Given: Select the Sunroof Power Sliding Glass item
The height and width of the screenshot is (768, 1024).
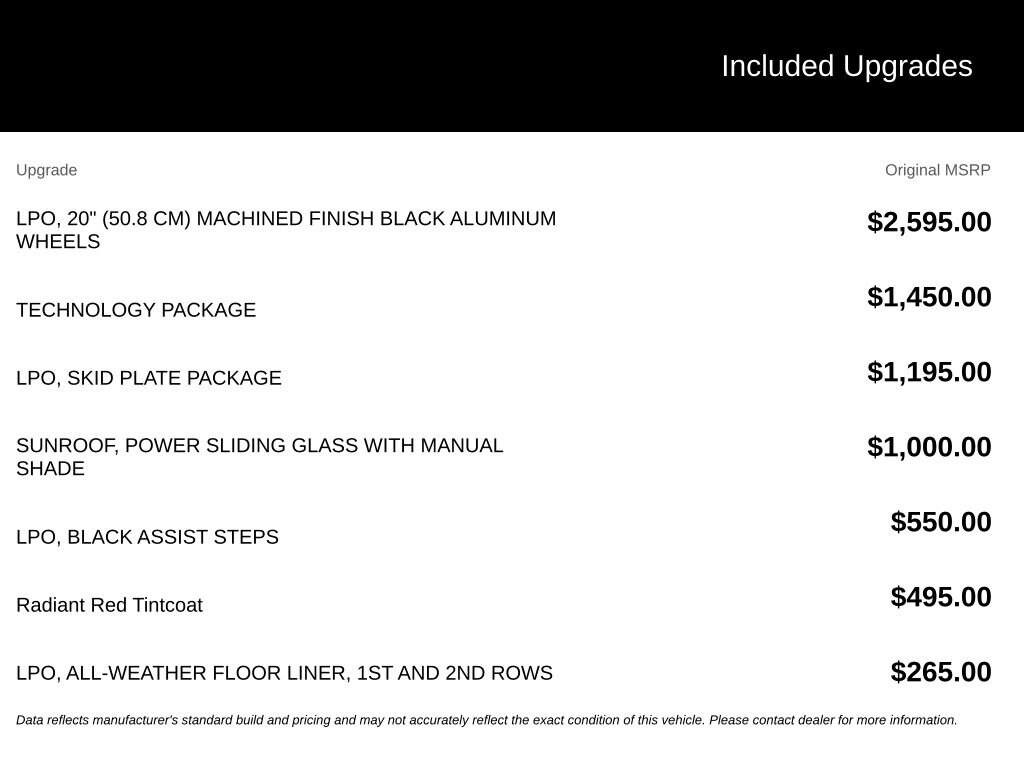Looking at the screenshot, I should pos(260,456).
